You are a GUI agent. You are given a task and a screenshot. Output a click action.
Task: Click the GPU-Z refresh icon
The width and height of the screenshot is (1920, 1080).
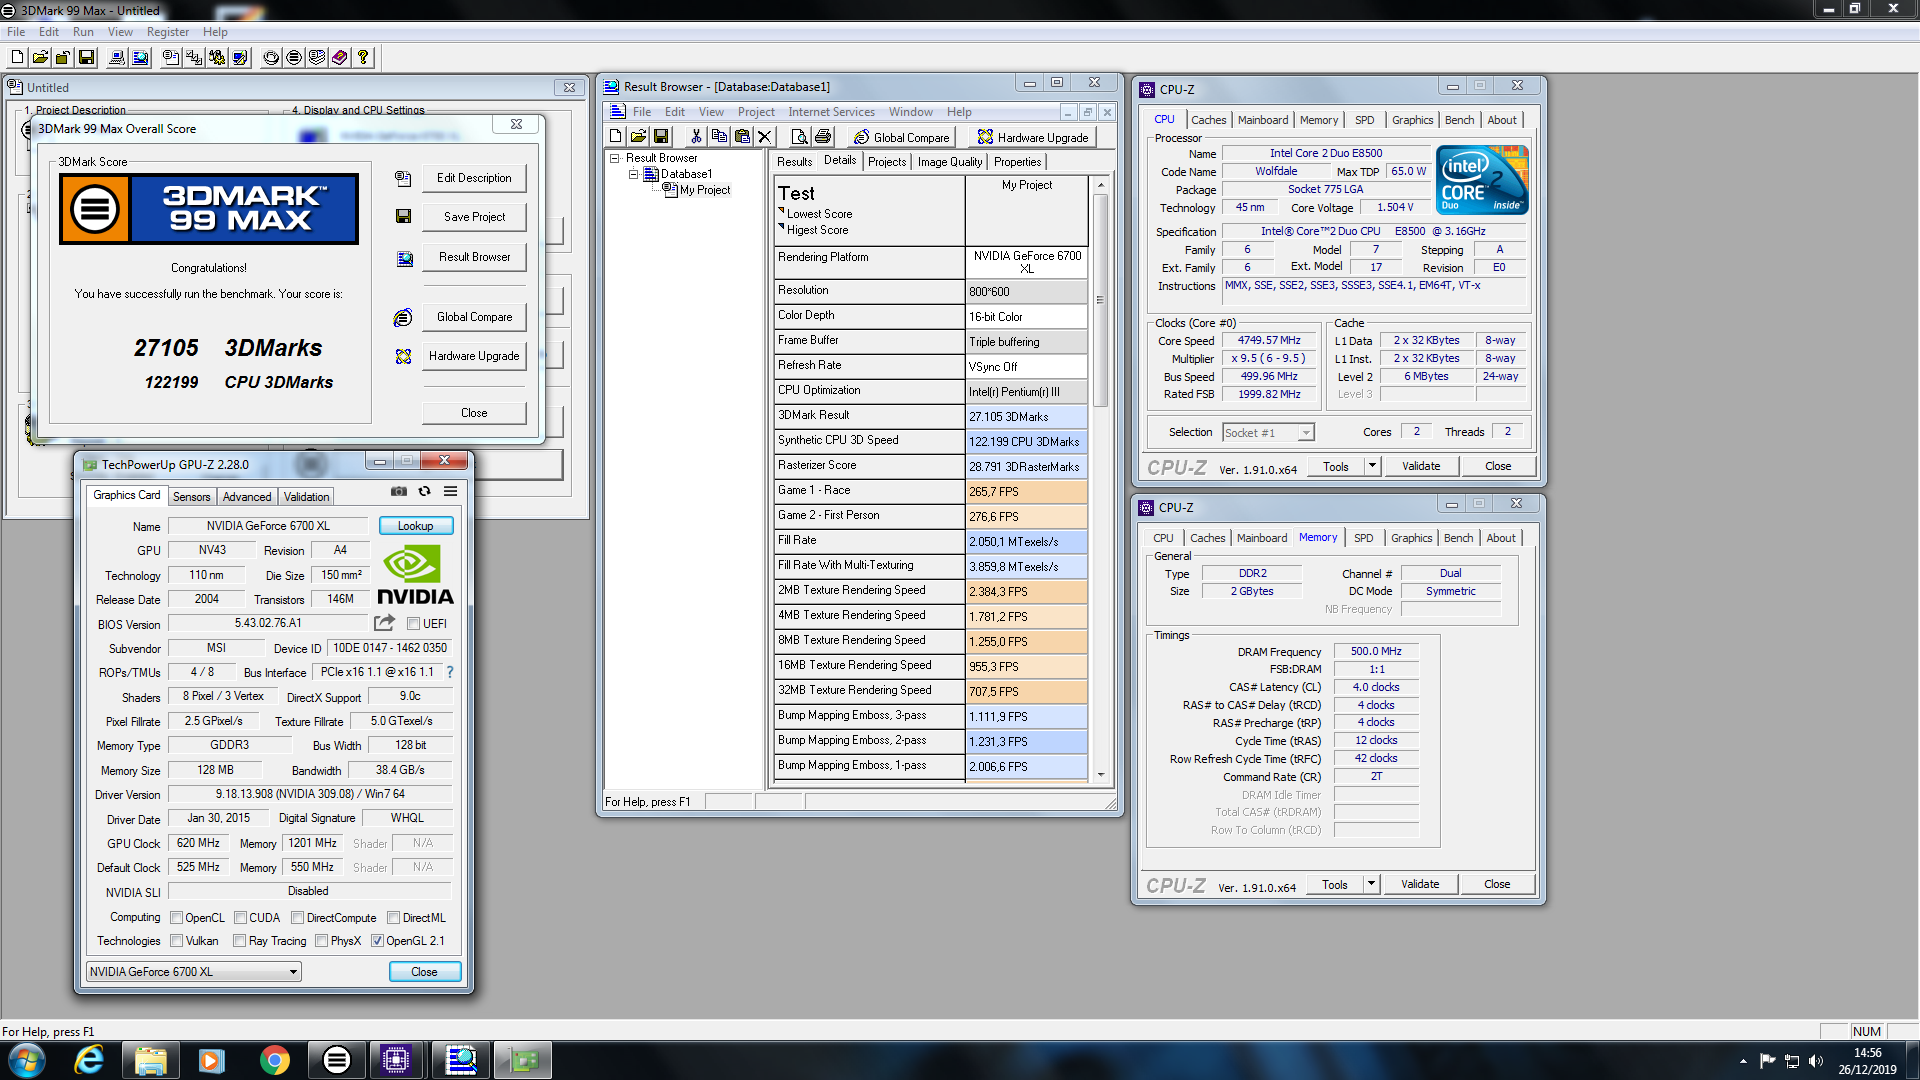coord(424,491)
